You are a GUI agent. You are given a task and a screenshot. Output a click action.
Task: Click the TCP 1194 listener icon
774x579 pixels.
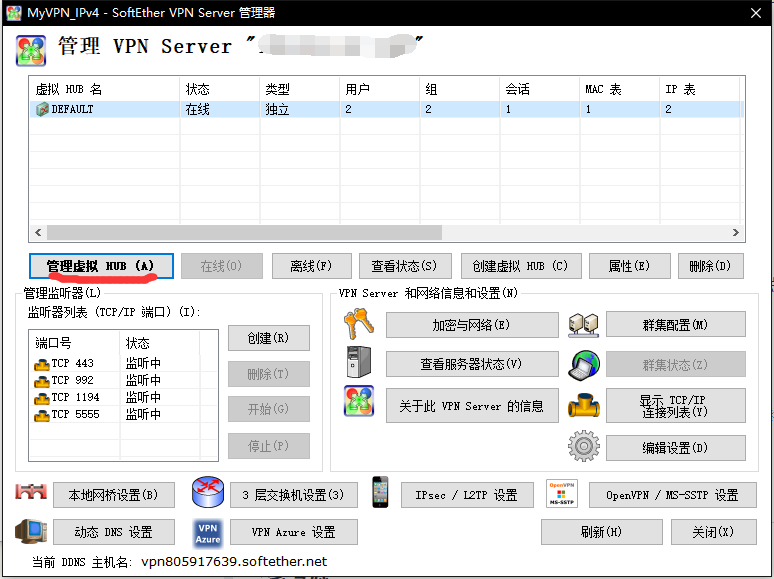coord(42,398)
